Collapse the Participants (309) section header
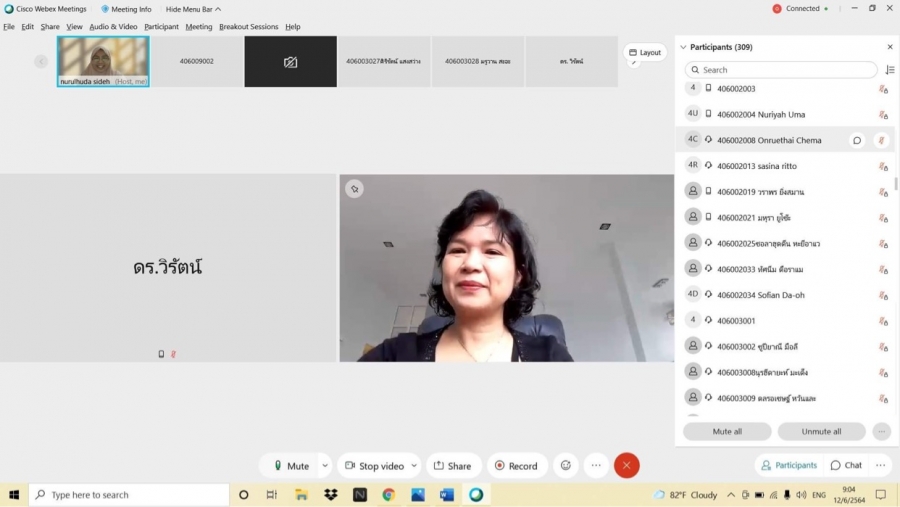Screen dimensions: 900x507 pos(684,47)
